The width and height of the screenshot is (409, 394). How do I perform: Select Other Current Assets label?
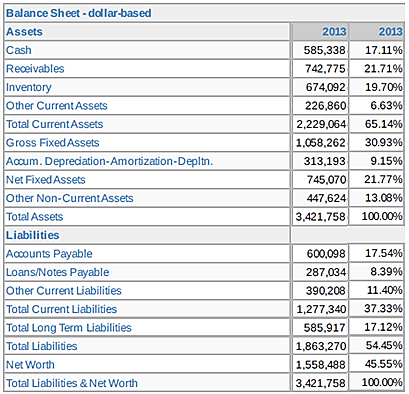click(57, 106)
